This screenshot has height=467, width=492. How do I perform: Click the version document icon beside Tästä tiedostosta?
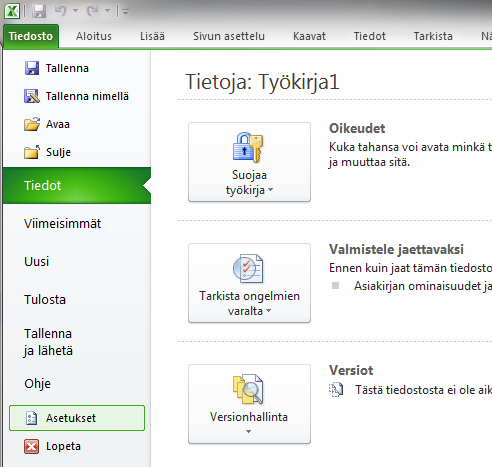(x=336, y=390)
